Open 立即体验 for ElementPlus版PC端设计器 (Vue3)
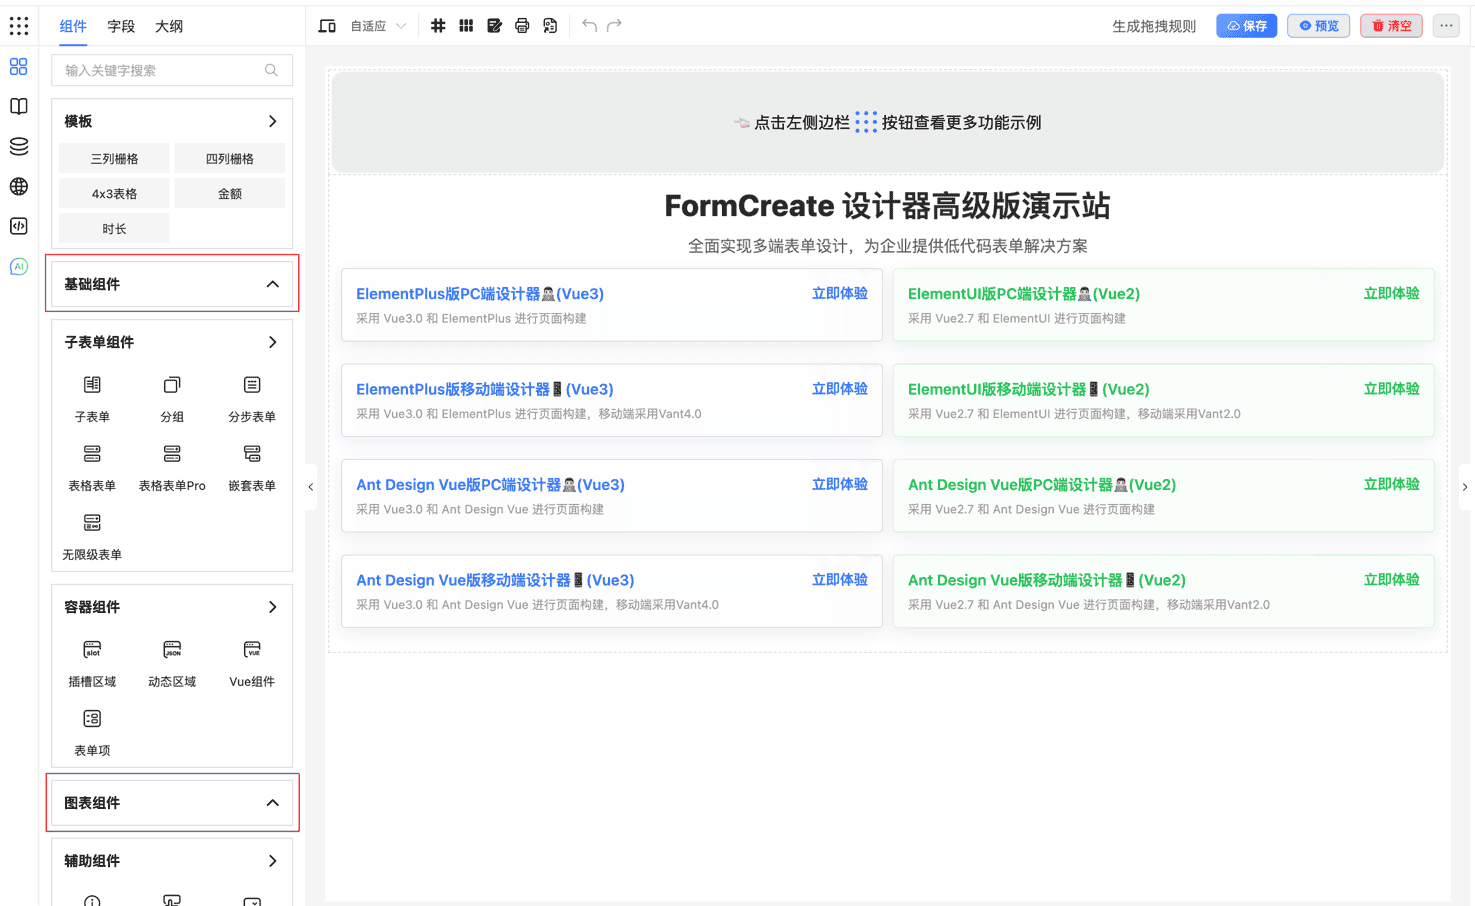The height and width of the screenshot is (906, 1475). (840, 293)
